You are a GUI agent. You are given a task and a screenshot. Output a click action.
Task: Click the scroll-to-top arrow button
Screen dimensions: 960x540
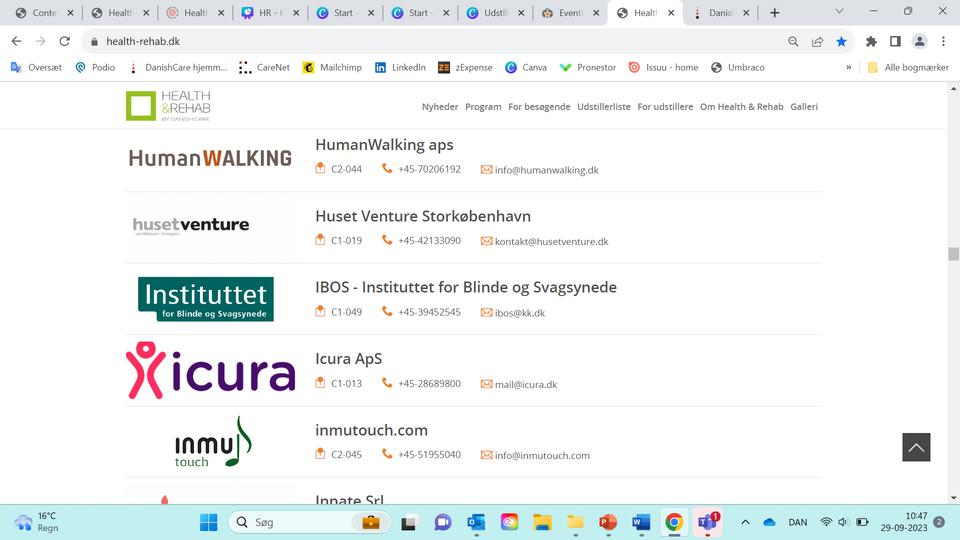916,447
